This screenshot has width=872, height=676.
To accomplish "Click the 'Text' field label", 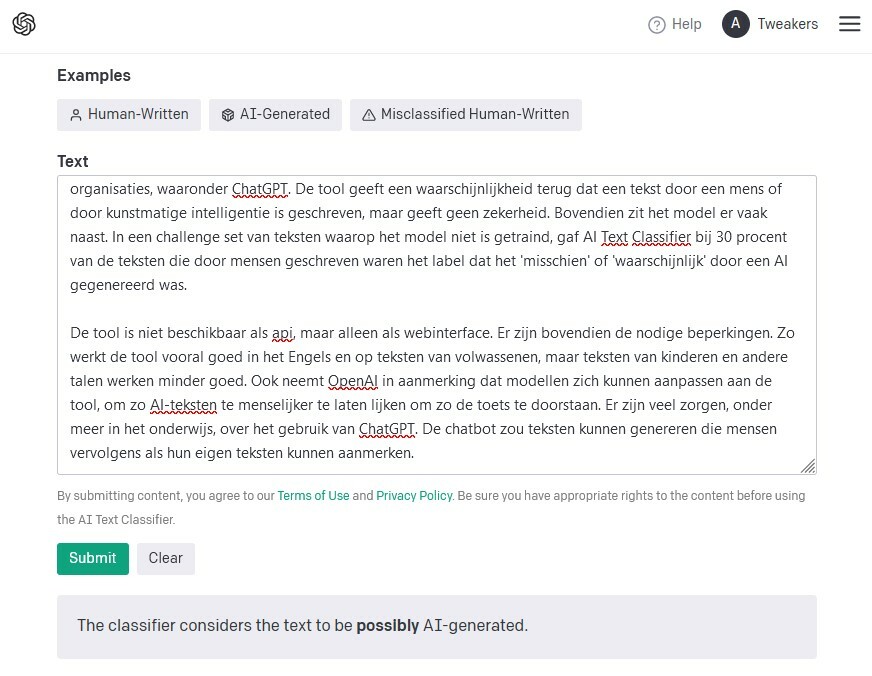I will pyautogui.click(x=73, y=162).
